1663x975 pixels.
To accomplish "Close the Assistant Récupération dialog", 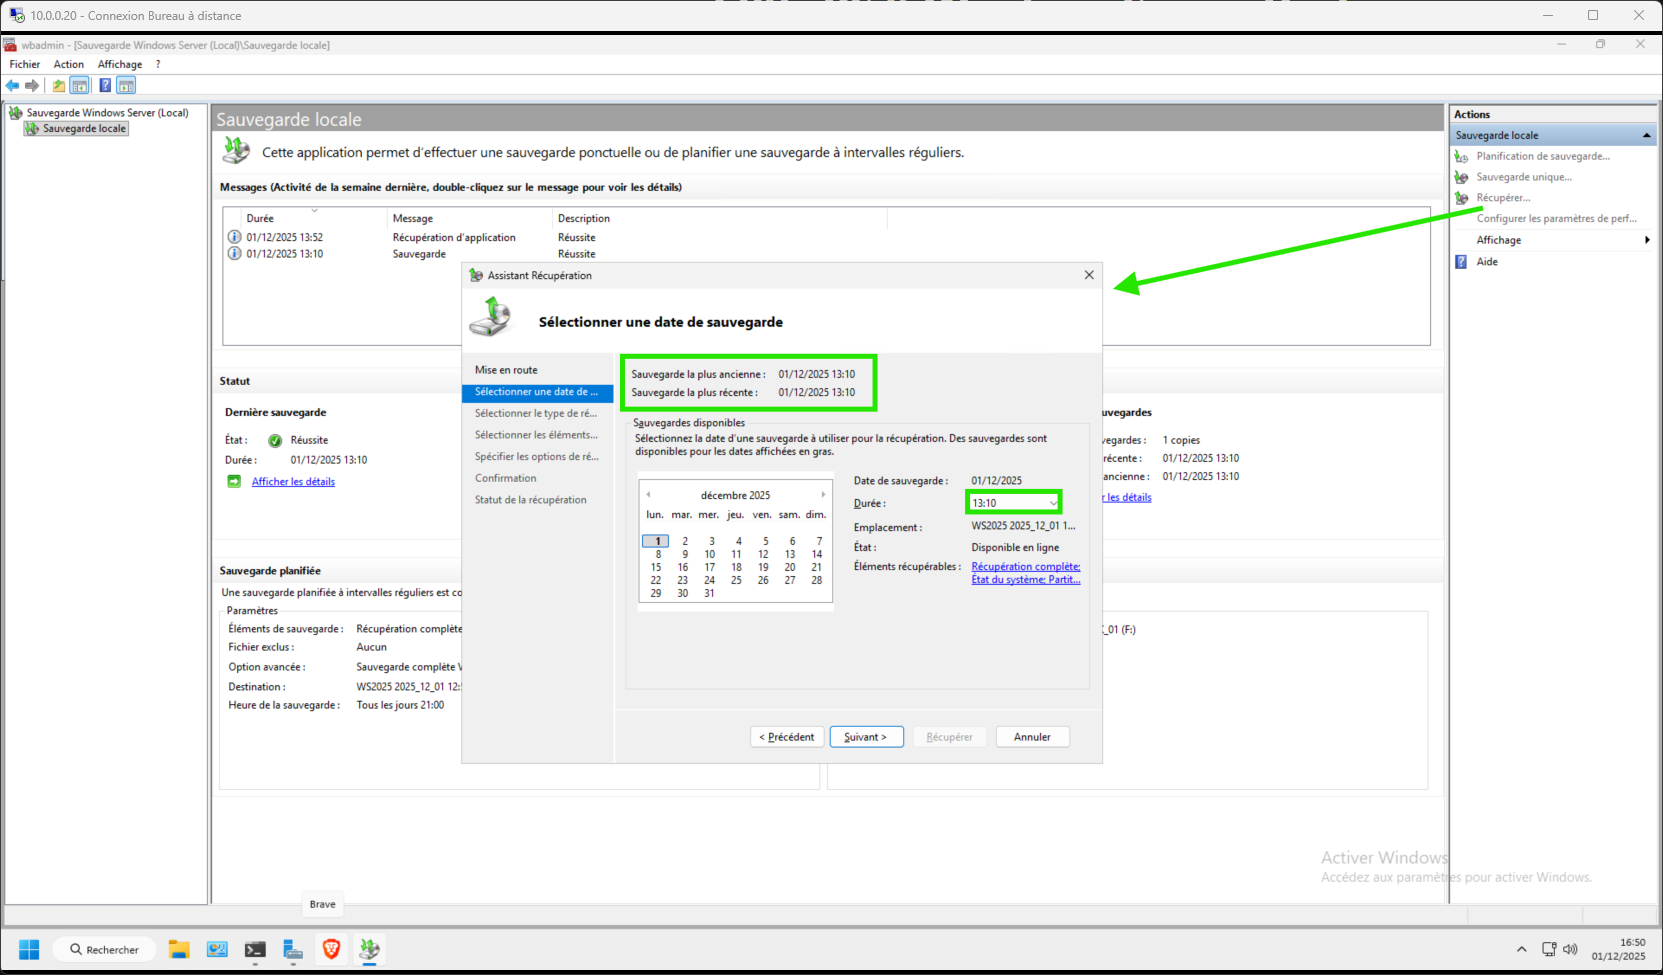I will click(1089, 275).
